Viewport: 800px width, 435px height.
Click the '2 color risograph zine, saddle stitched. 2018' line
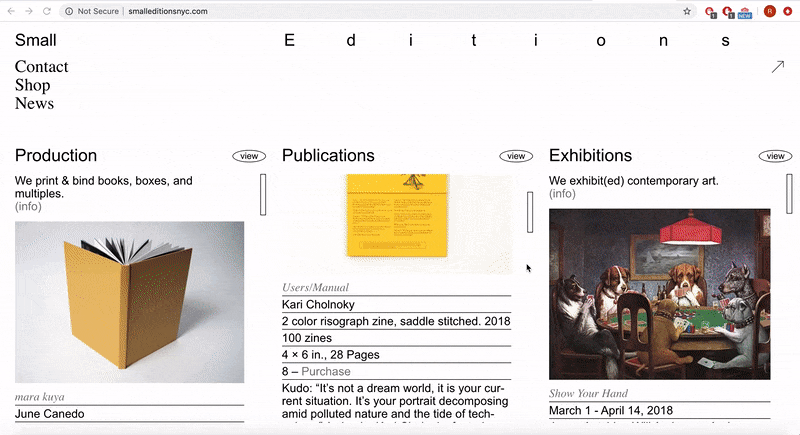click(x=396, y=321)
